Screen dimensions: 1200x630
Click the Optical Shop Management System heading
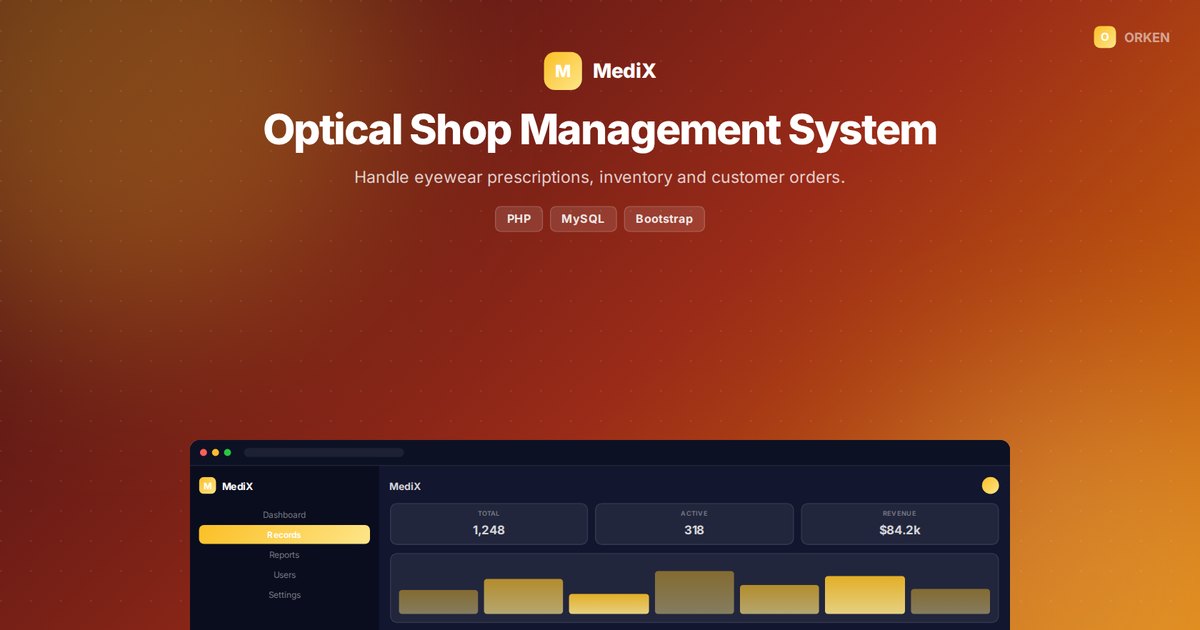[x=600, y=130]
